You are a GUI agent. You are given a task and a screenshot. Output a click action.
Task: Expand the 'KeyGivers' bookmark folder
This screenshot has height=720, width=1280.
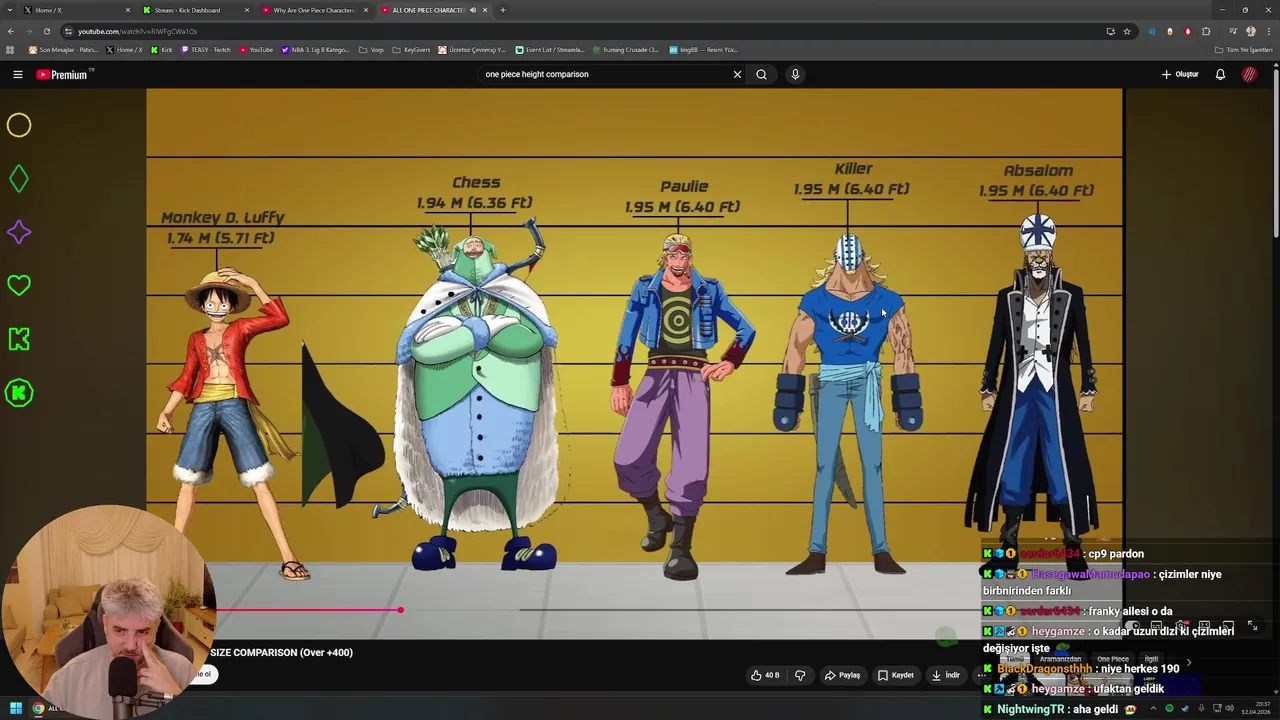(411, 49)
